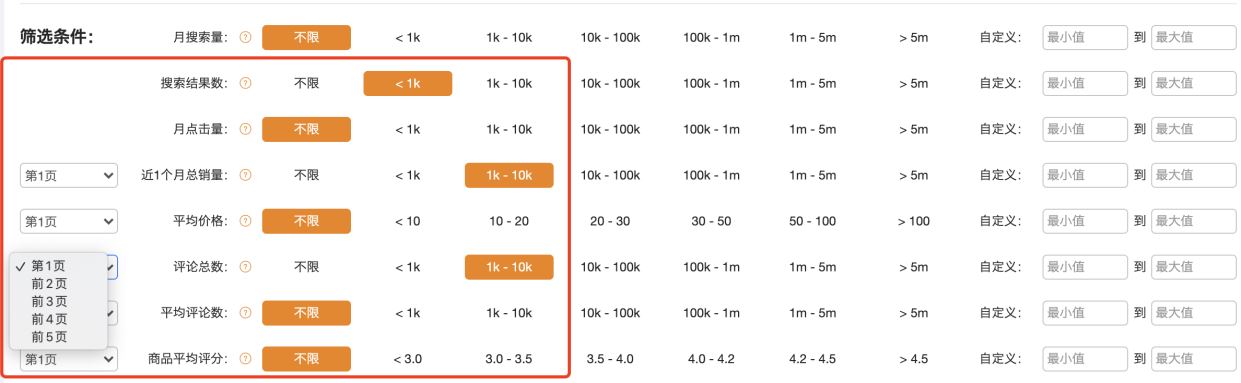
Task: Click help icon beside 近1个月总销量
Action: [246, 175]
